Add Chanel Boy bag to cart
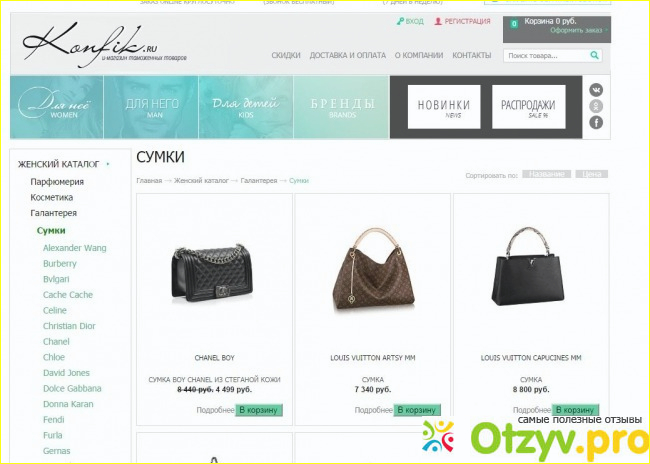 (x=259, y=410)
